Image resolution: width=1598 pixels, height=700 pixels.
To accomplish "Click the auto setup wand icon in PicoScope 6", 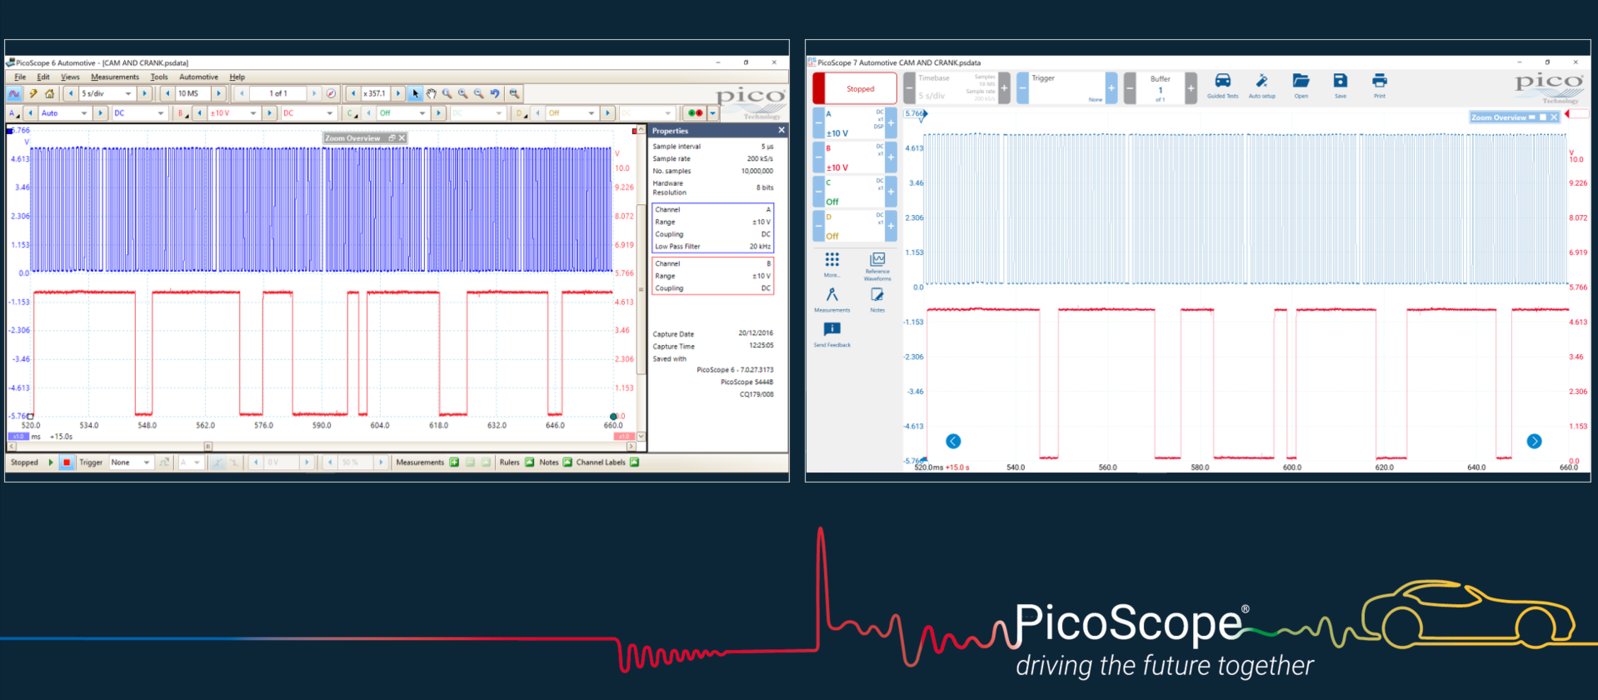I will pyautogui.click(x=32, y=94).
